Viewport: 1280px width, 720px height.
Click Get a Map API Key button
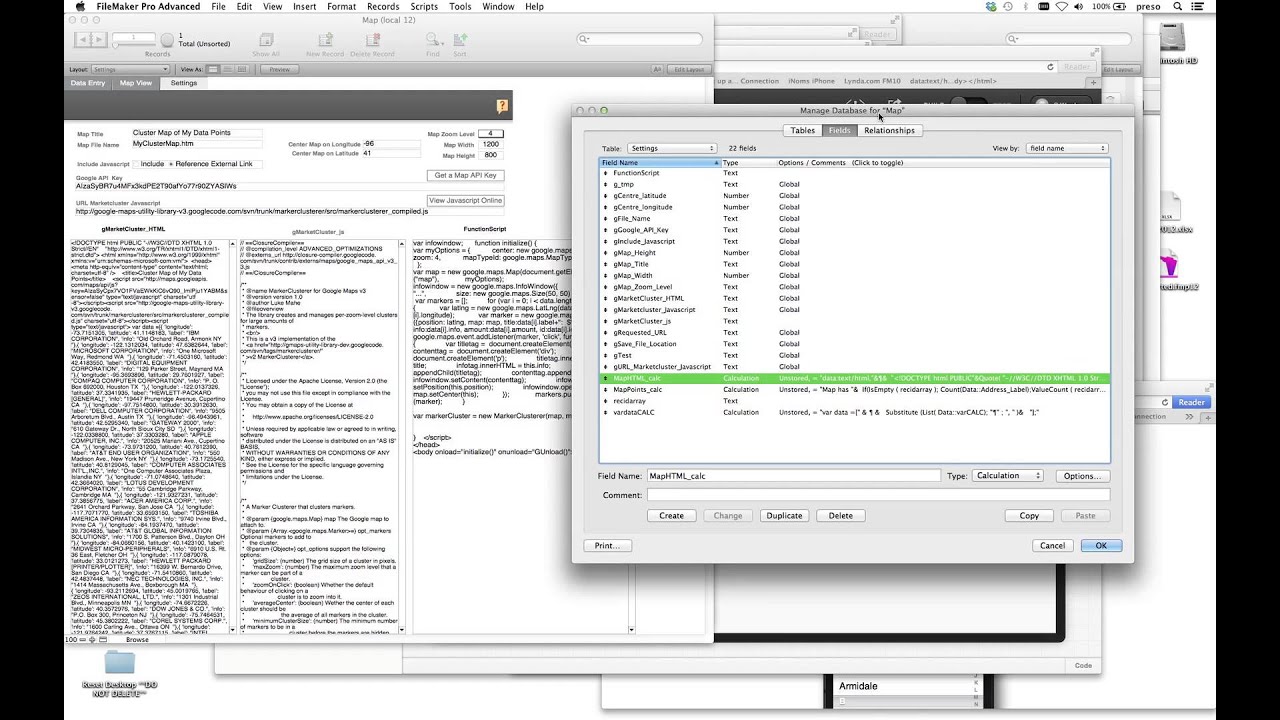point(465,175)
